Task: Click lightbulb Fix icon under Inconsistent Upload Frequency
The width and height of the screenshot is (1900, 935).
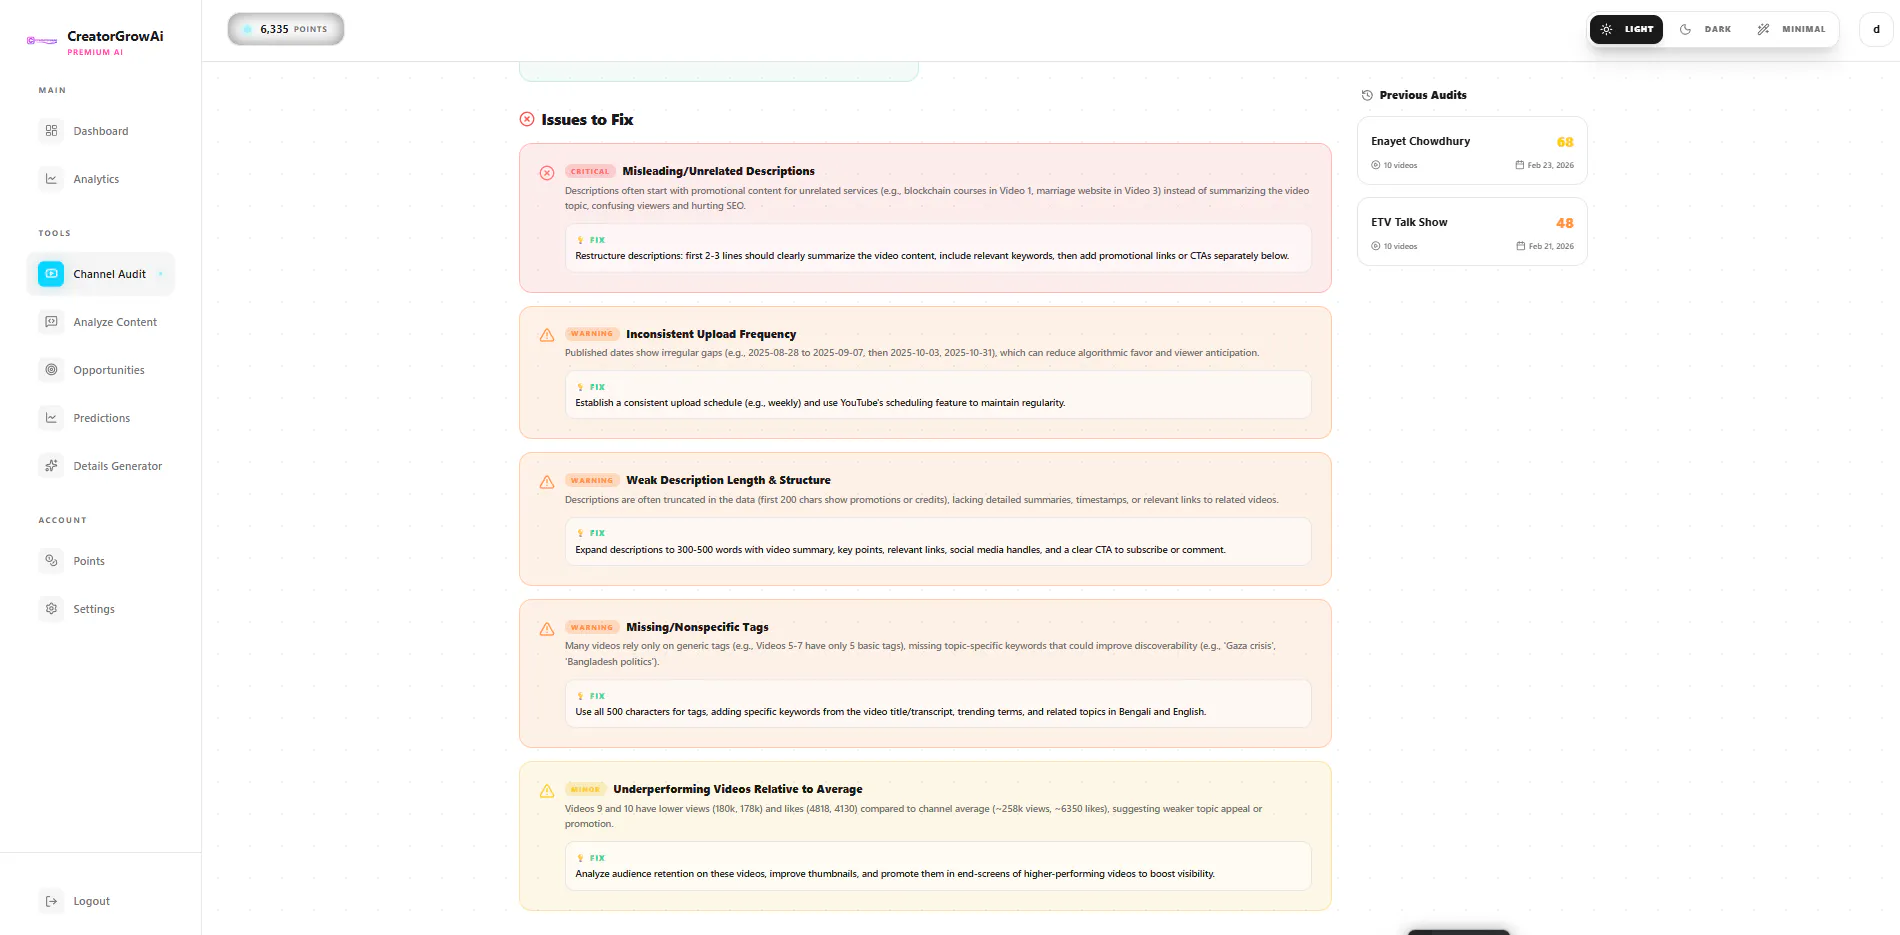Action: point(580,387)
